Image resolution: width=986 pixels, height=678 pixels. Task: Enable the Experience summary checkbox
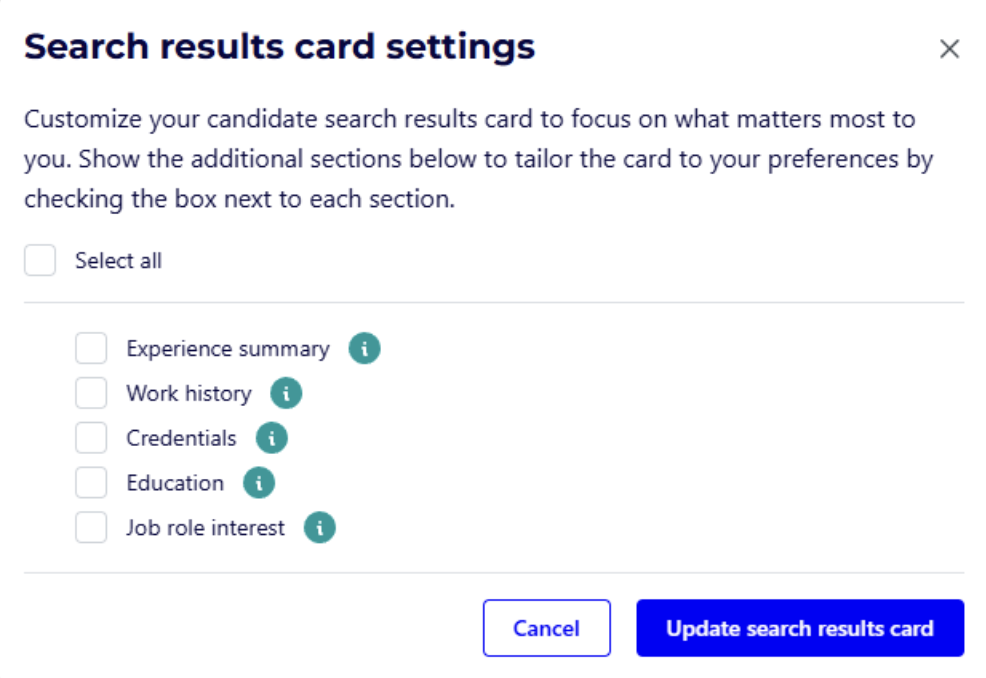click(91, 348)
